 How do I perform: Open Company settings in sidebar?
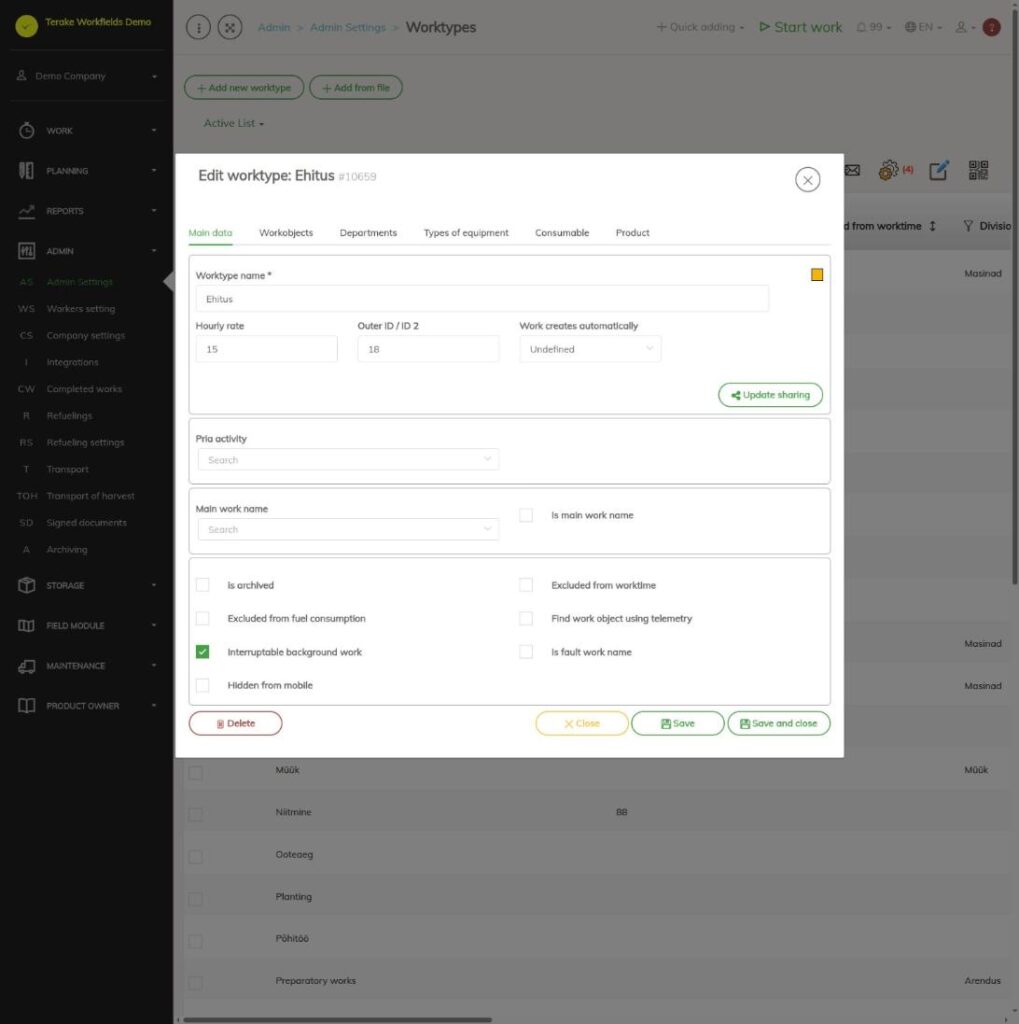[86, 335]
